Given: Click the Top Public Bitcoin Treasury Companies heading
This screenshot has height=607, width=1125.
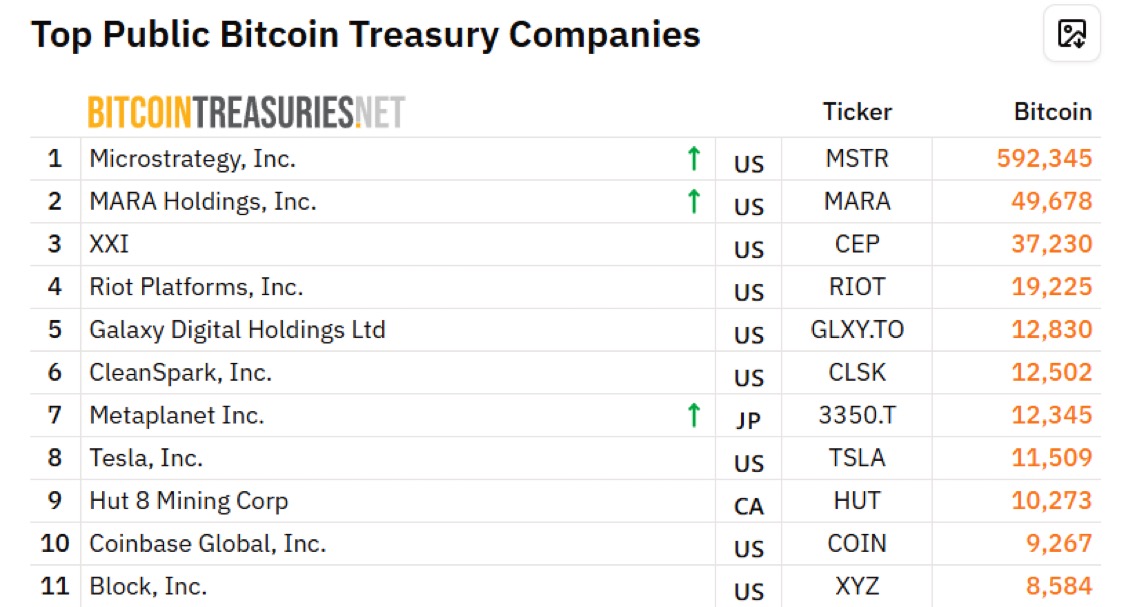Looking at the screenshot, I should click(366, 35).
